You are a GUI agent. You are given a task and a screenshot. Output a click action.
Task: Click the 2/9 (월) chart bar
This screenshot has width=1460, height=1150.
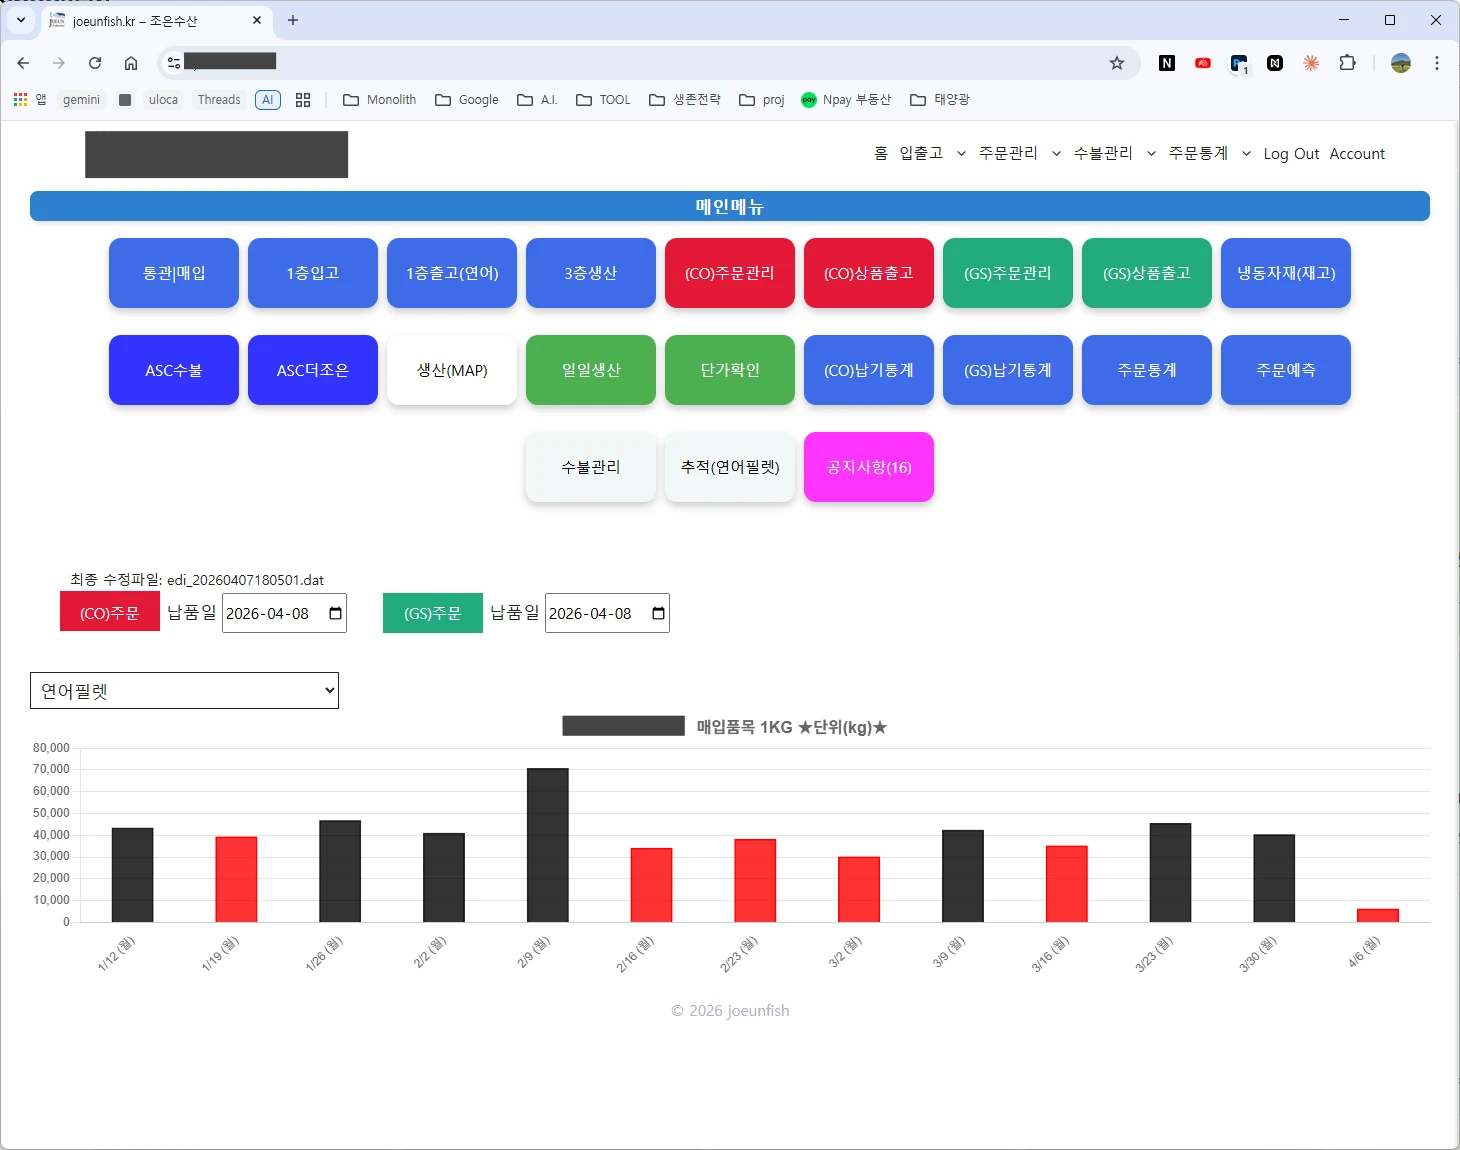tap(548, 845)
